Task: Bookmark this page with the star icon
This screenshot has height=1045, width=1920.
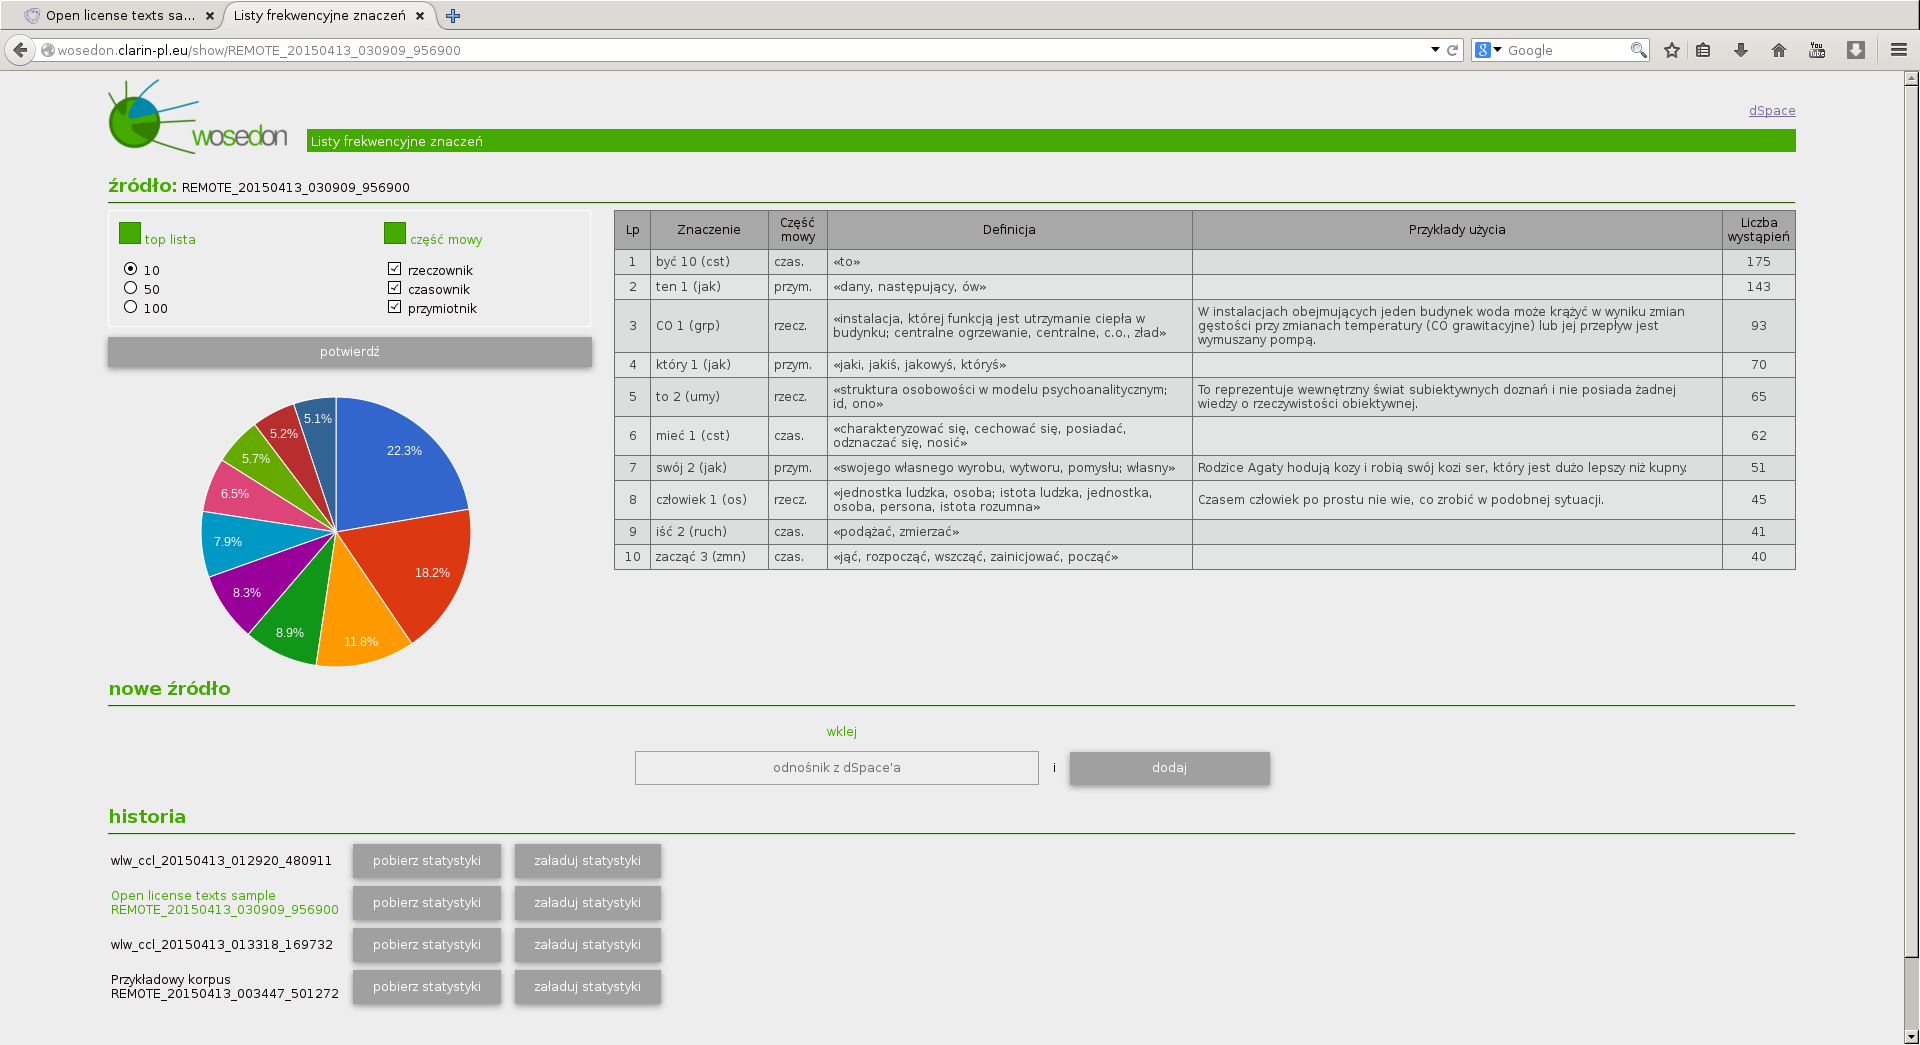Action: [x=1671, y=50]
